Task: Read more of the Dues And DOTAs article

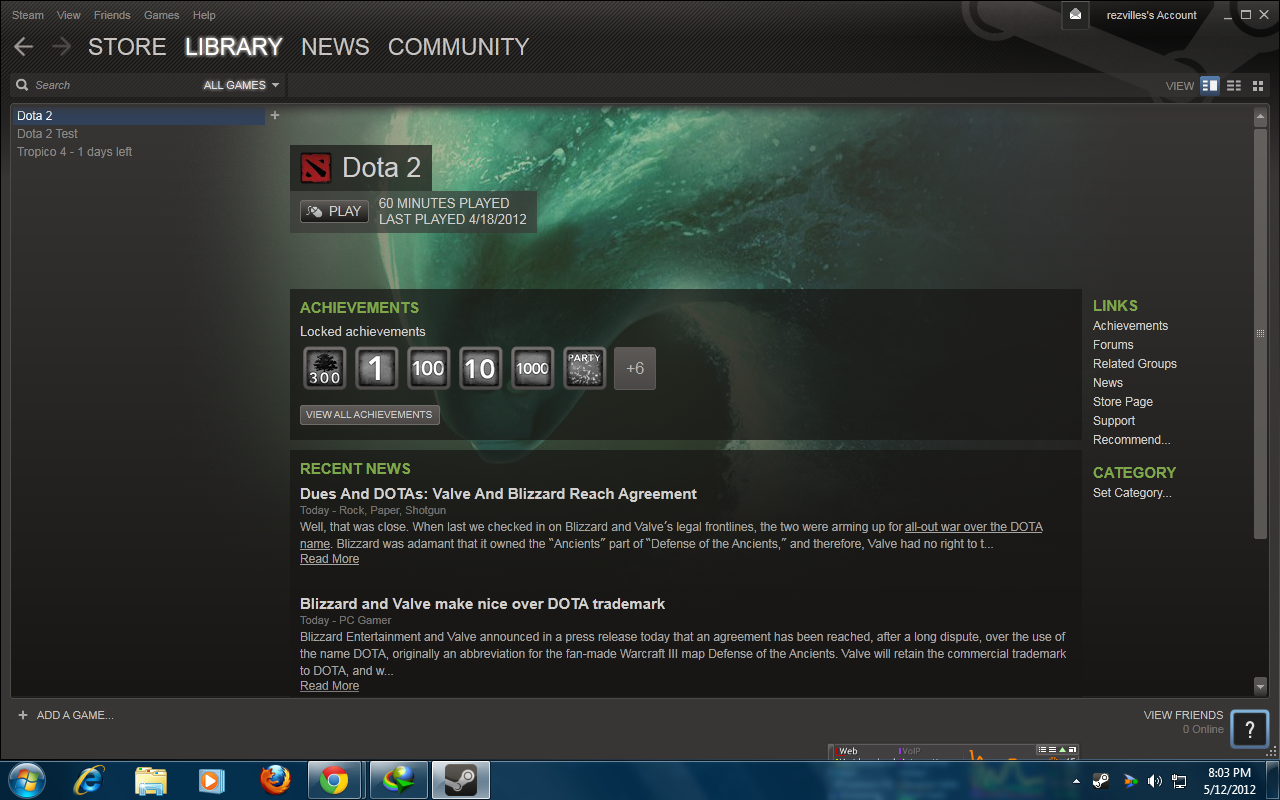Action: point(329,559)
